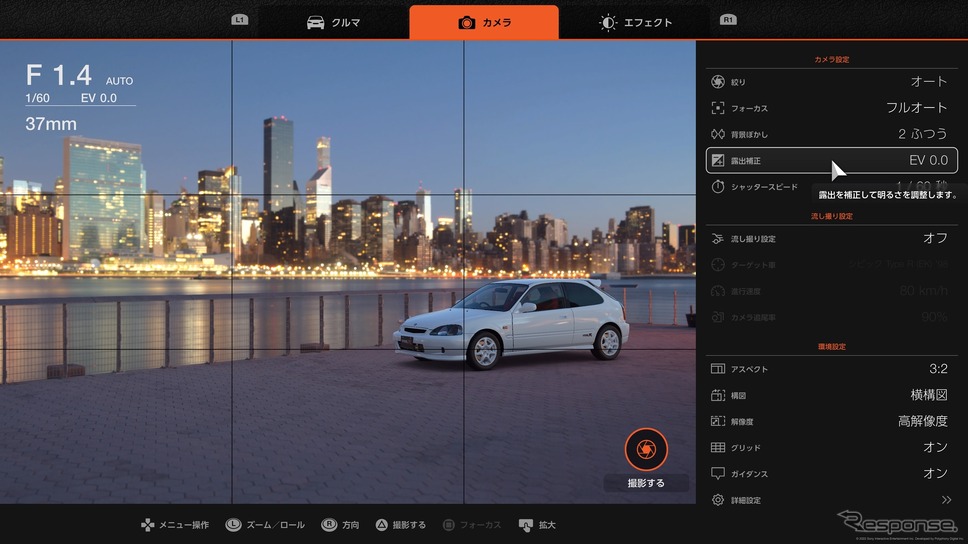
Task: Open the エフェクト tab
Action: click(x=635, y=22)
